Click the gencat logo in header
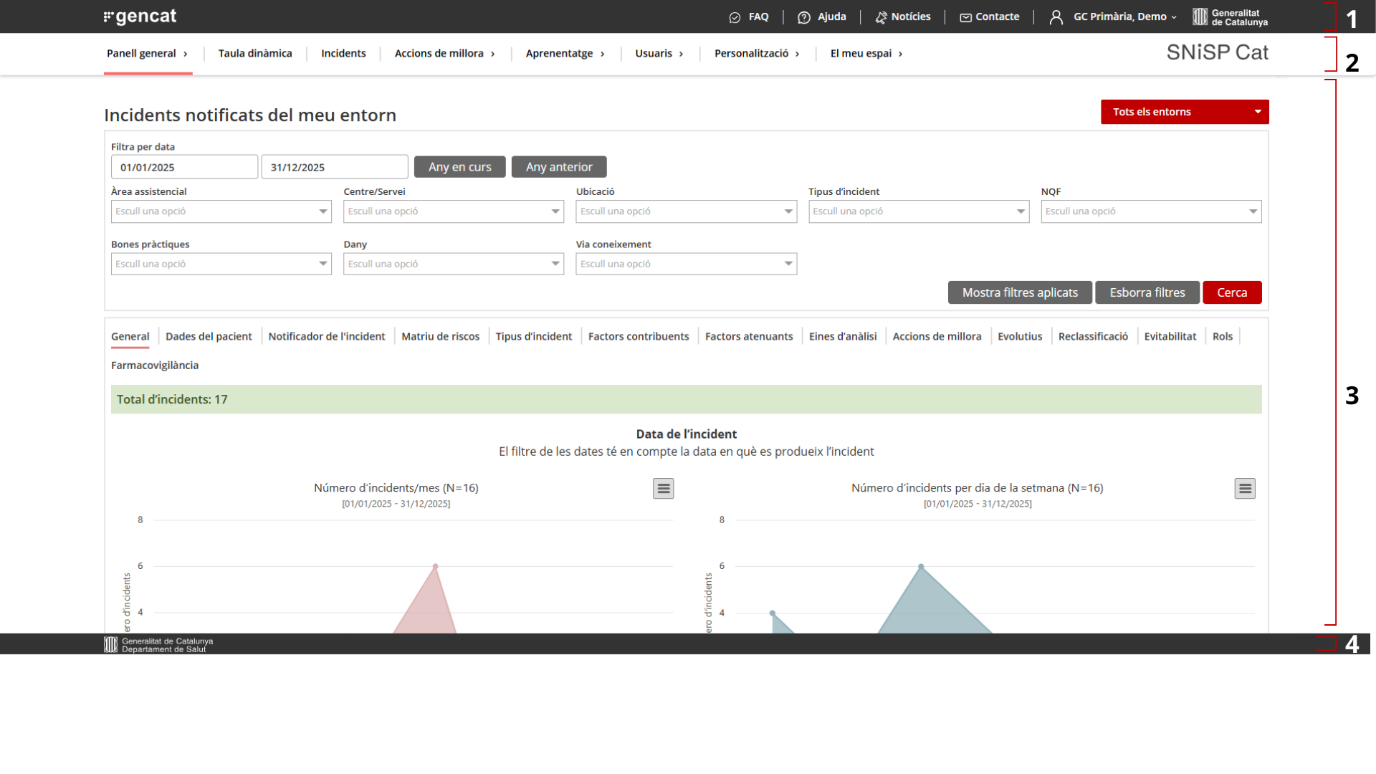The image size is (1376, 774). point(140,17)
